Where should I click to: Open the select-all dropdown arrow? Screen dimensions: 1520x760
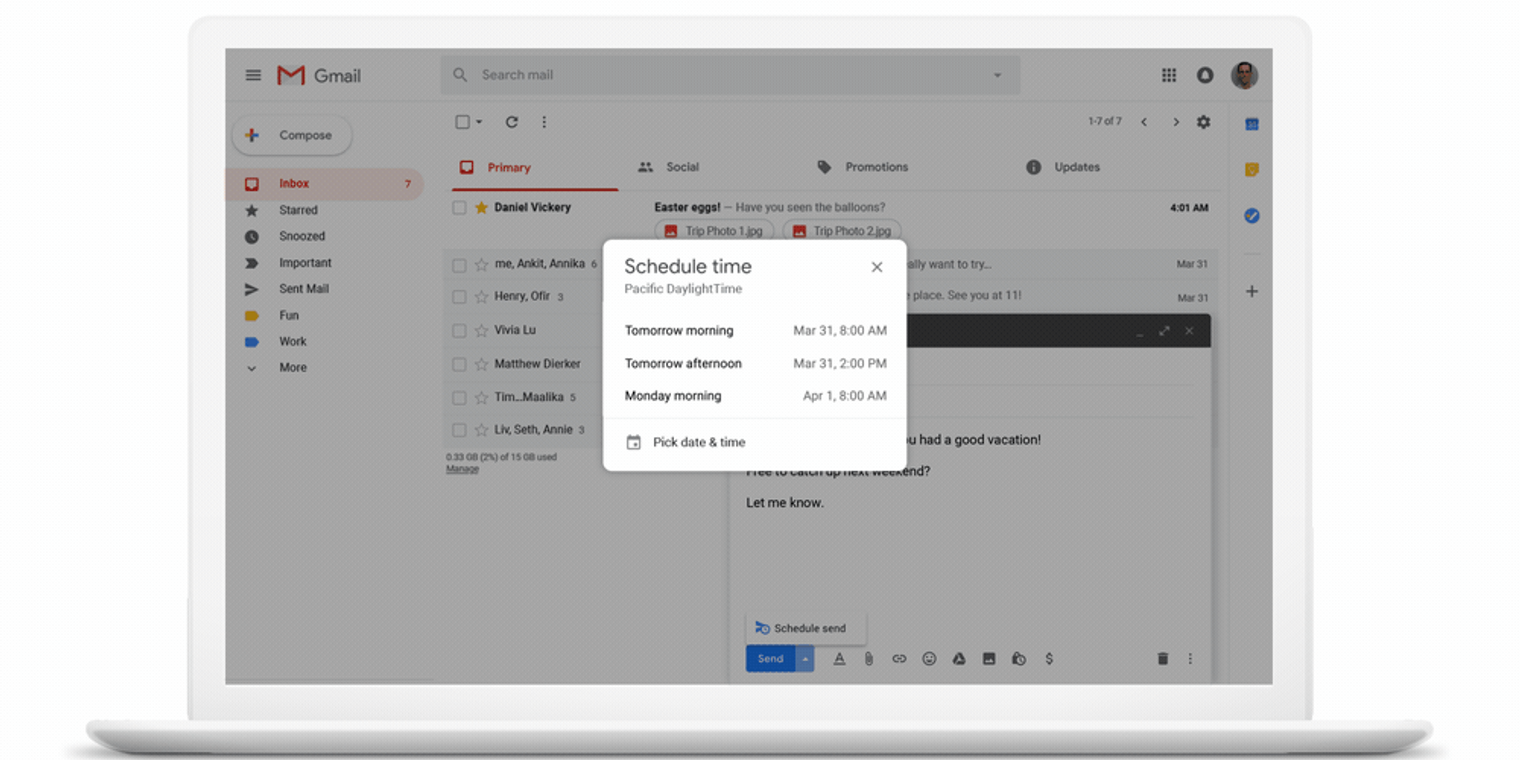[479, 122]
